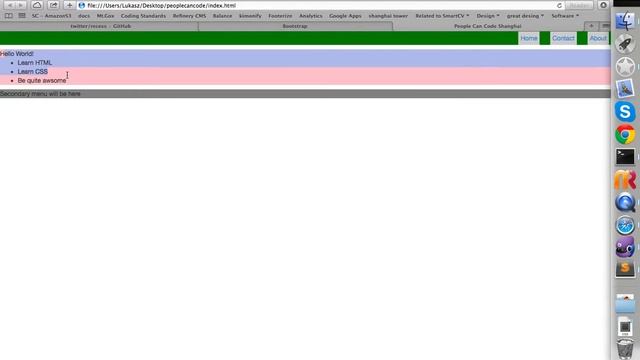Open the 'Analytics' bookmark
This screenshot has height=360, width=640.
(x=311, y=16)
